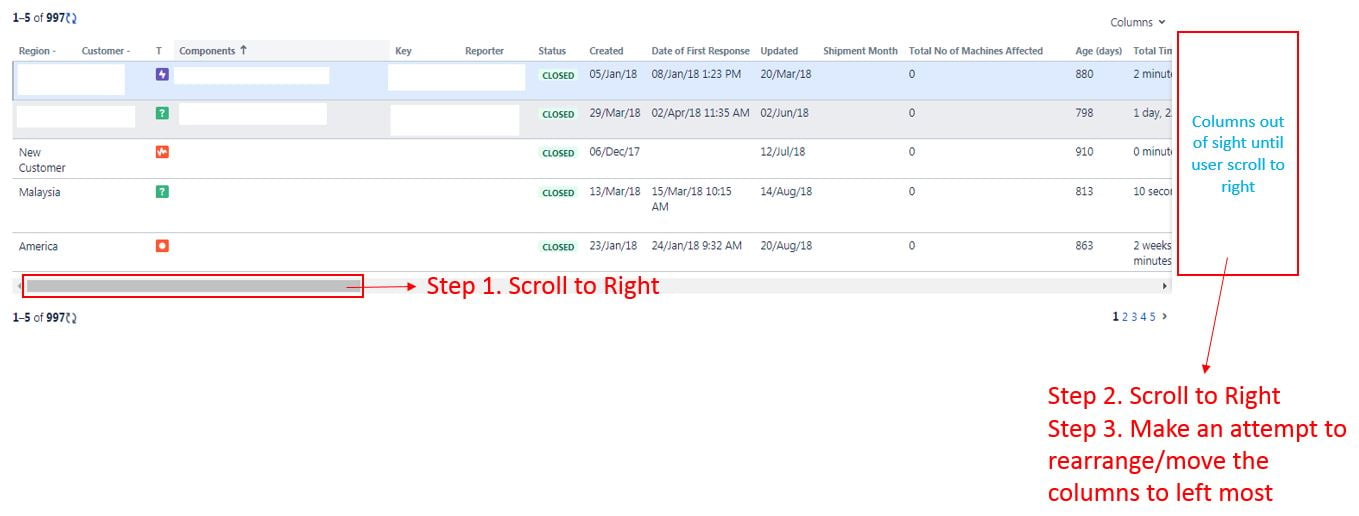Select the Malaysia region cell
Screen dimensions: 1359x516
(40, 192)
